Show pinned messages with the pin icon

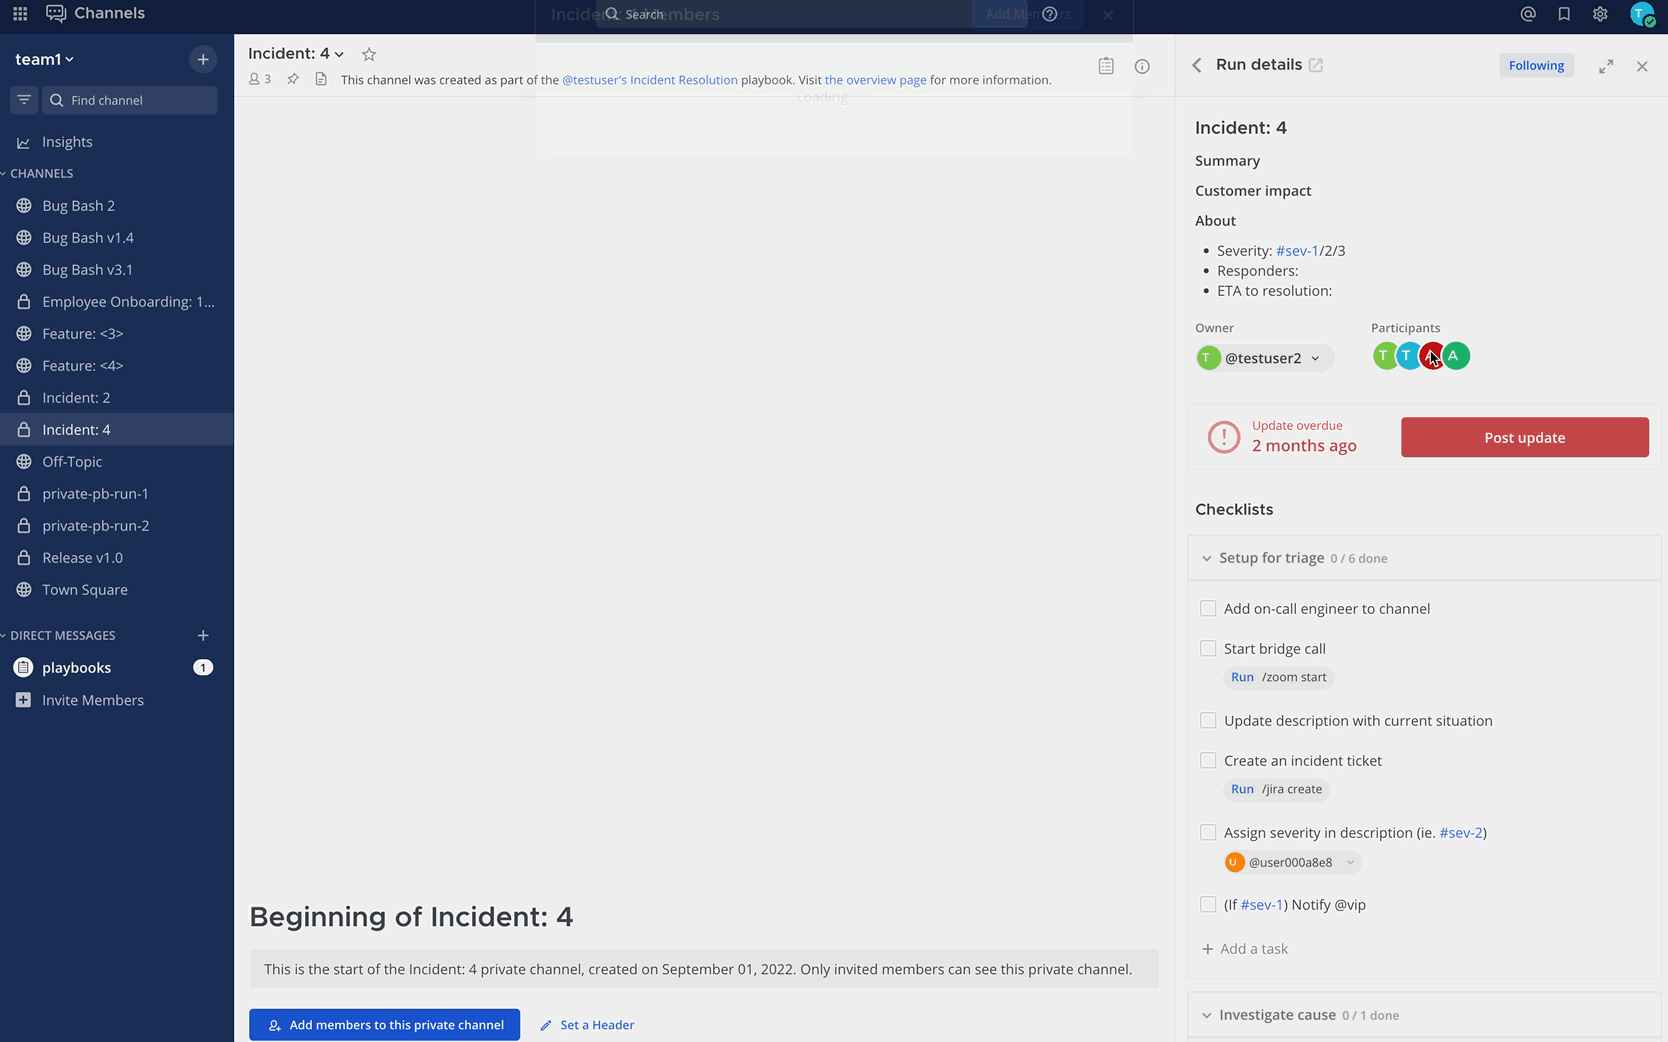[x=292, y=79]
